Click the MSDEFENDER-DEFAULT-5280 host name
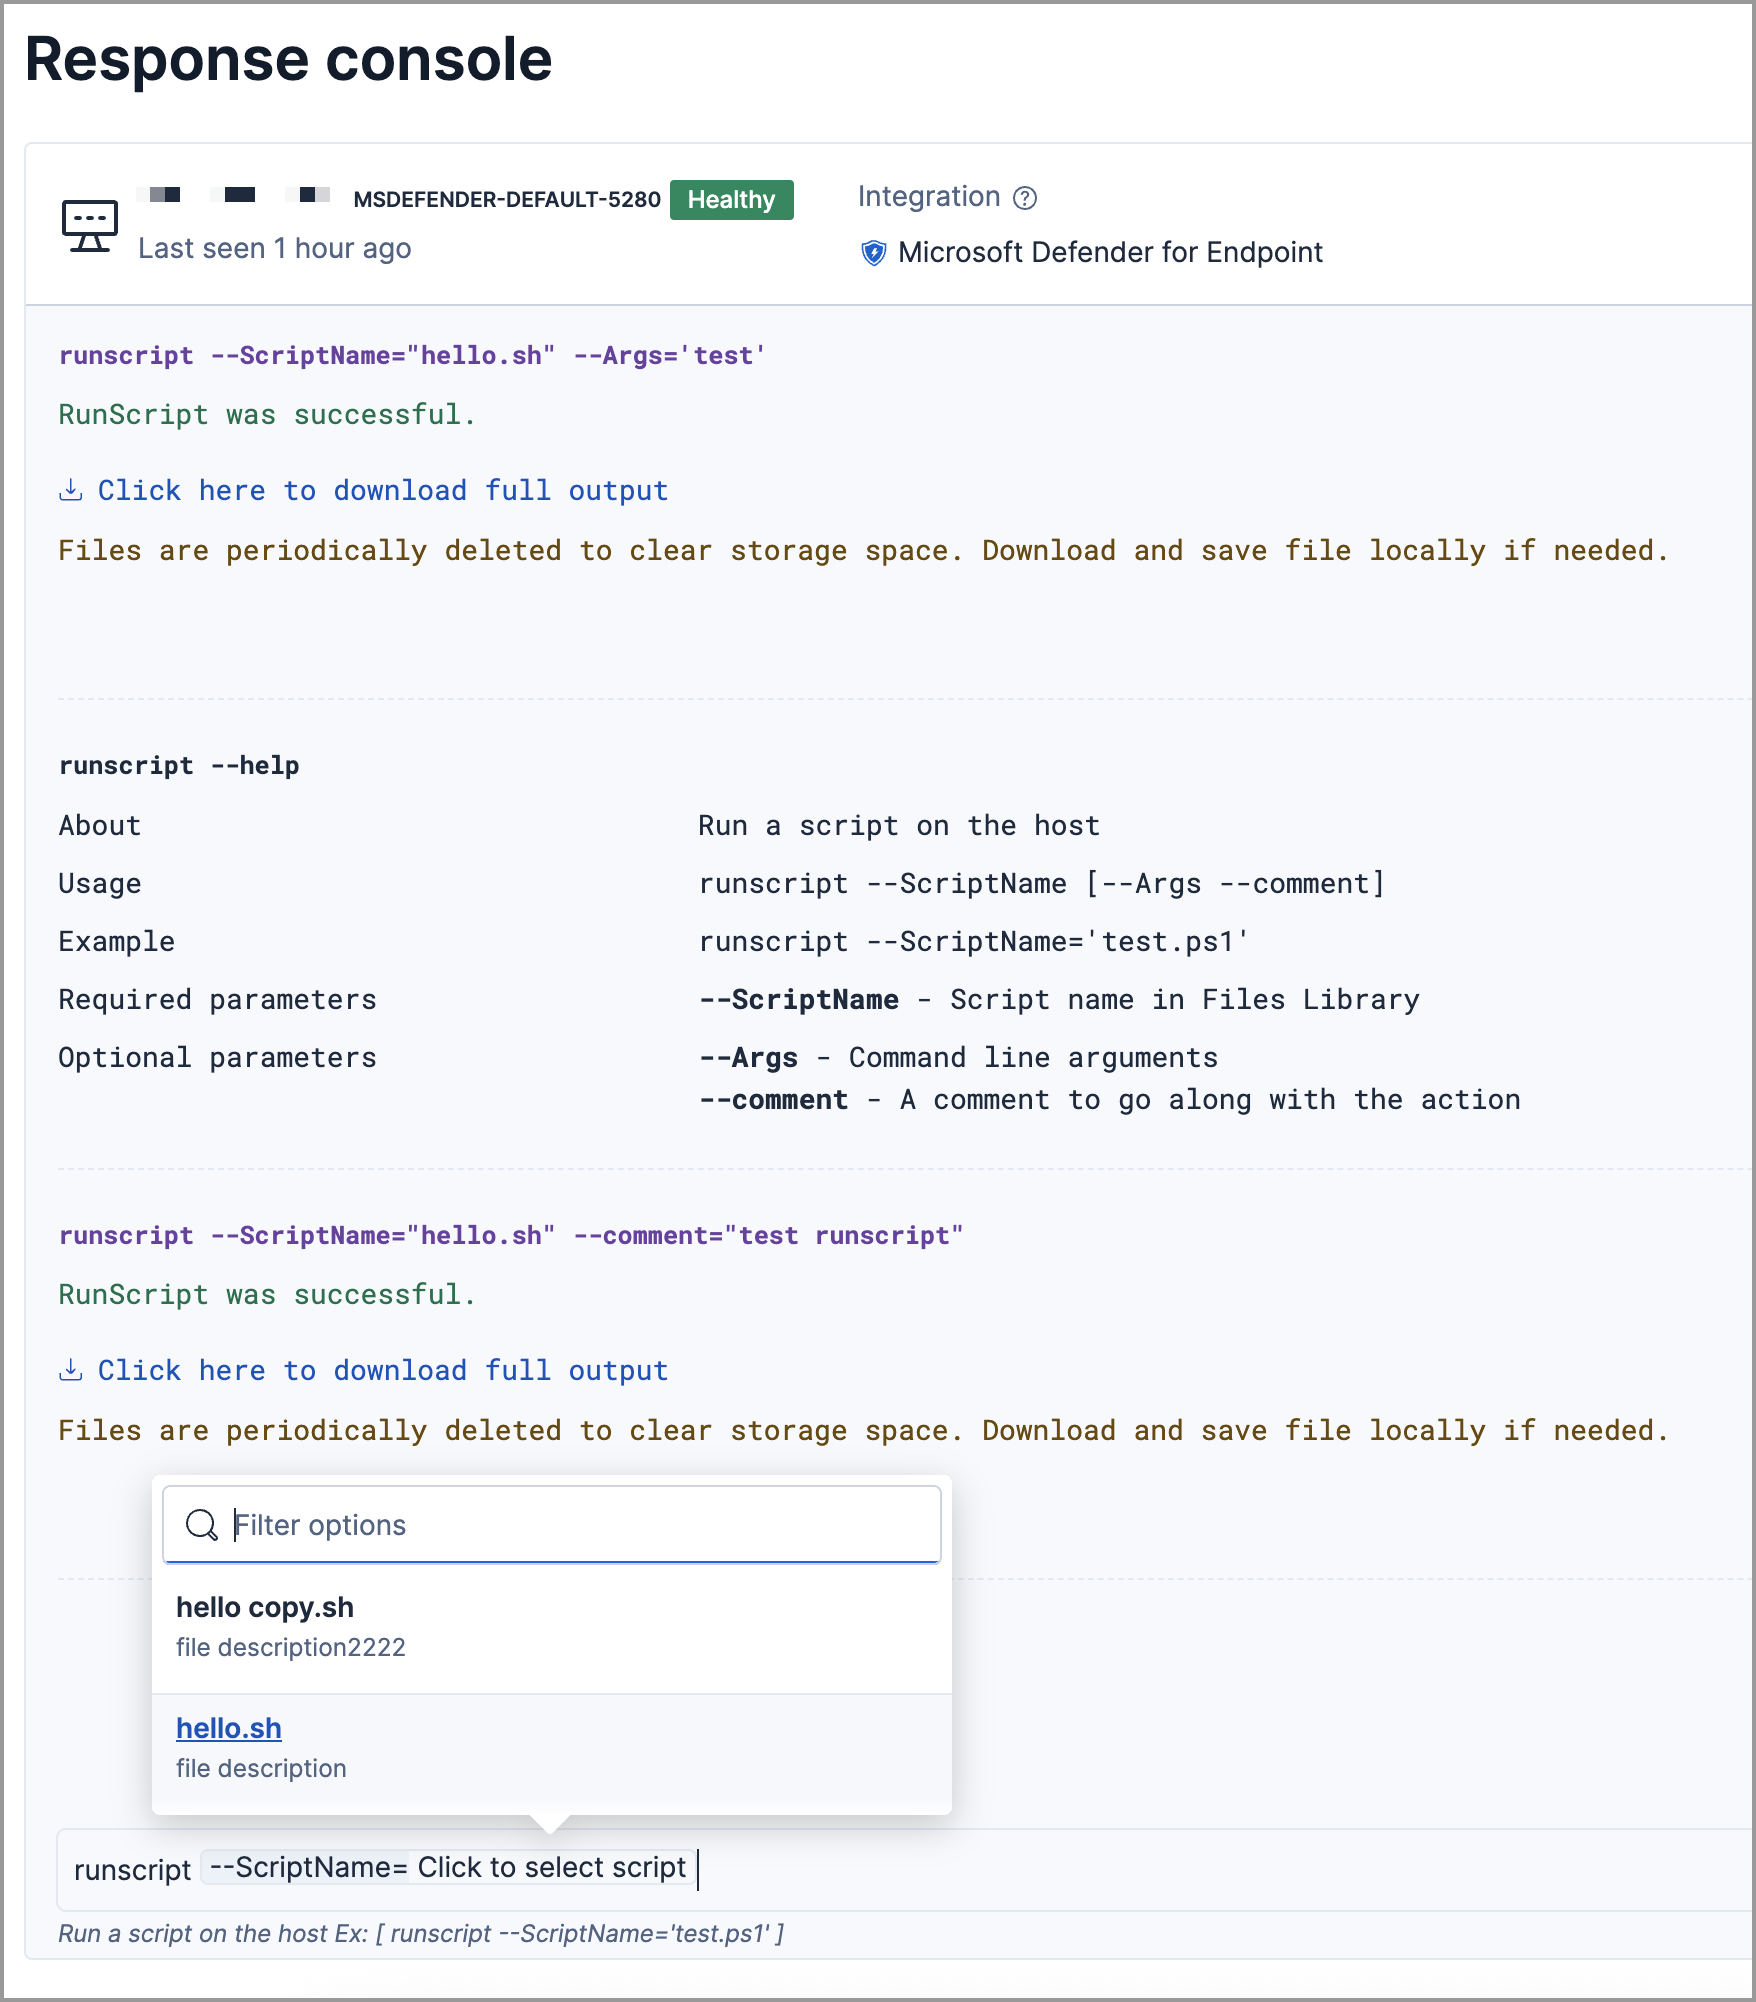 click(x=507, y=200)
